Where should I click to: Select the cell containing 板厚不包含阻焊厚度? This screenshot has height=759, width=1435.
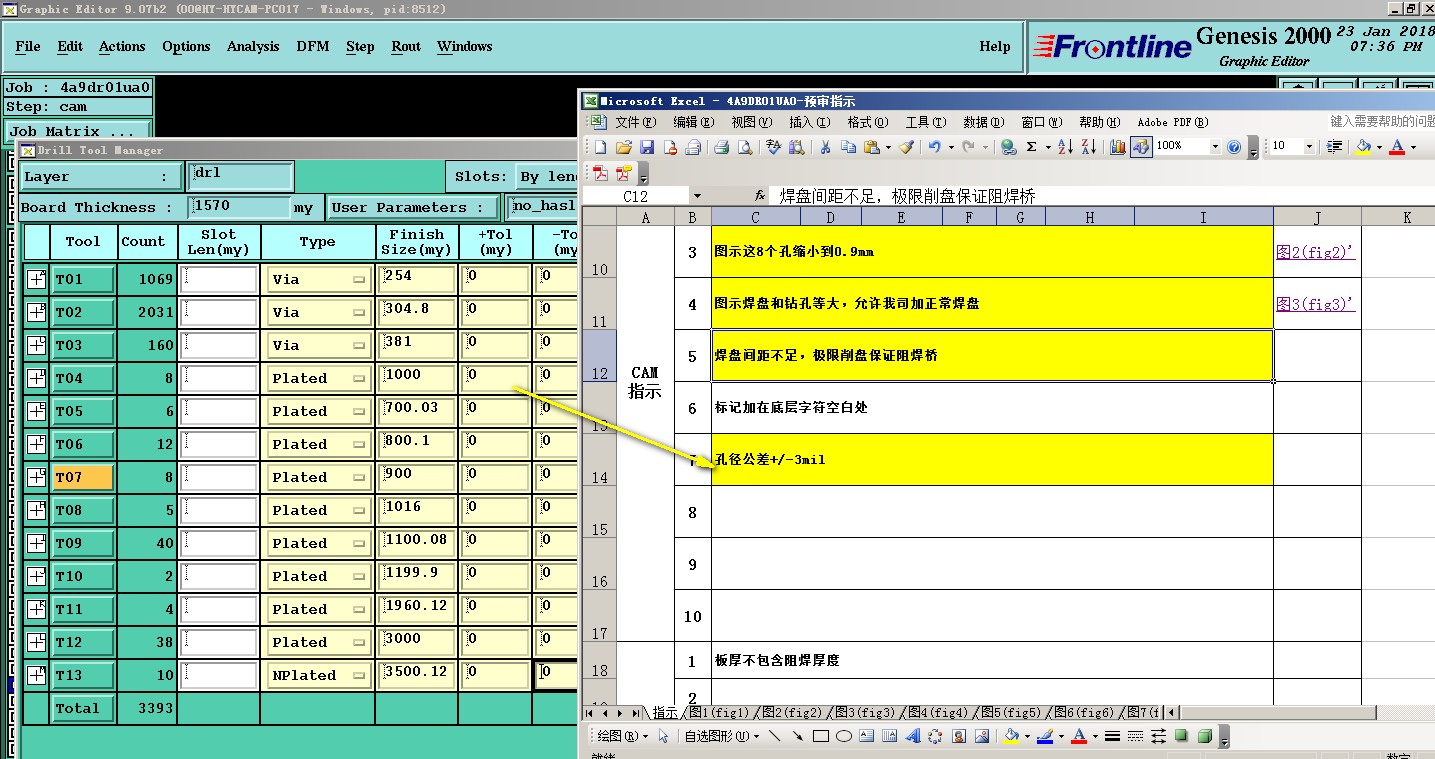tap(992, 661)
